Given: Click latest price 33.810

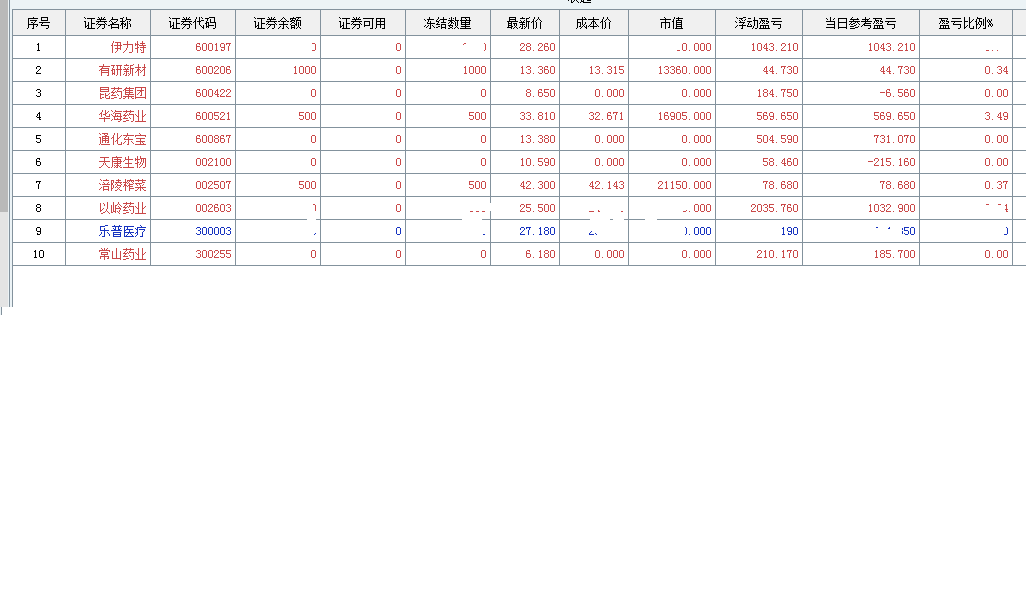Looking at the screenshot, I should (537, 117).
